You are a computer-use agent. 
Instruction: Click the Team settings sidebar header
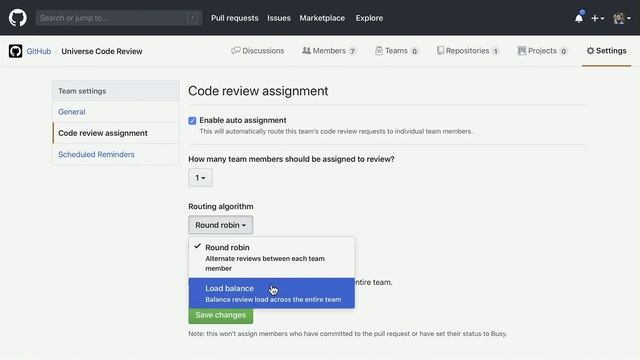coord(116,91)
